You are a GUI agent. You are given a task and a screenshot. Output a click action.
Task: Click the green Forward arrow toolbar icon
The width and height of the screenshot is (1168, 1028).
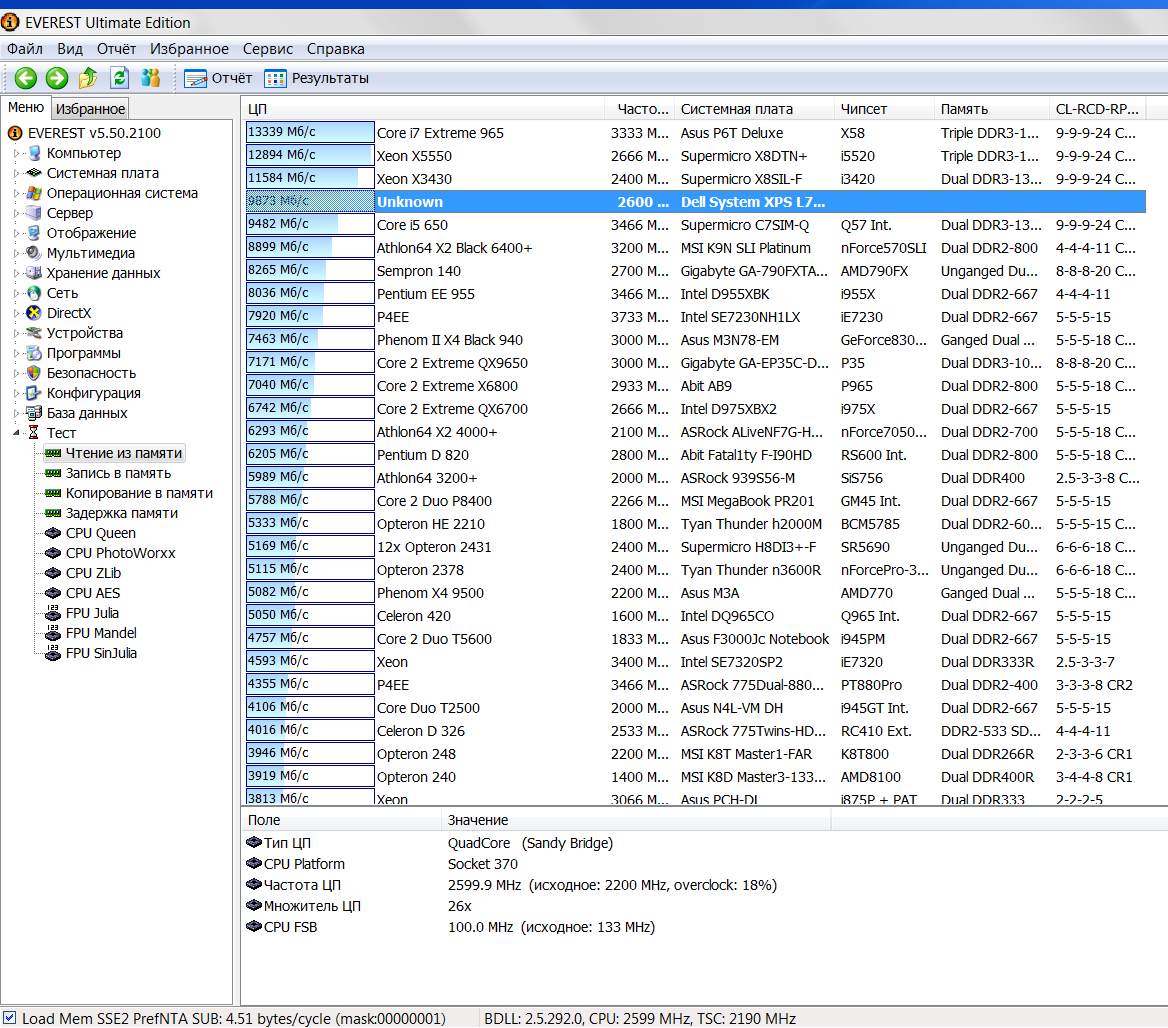coord(57,78)
